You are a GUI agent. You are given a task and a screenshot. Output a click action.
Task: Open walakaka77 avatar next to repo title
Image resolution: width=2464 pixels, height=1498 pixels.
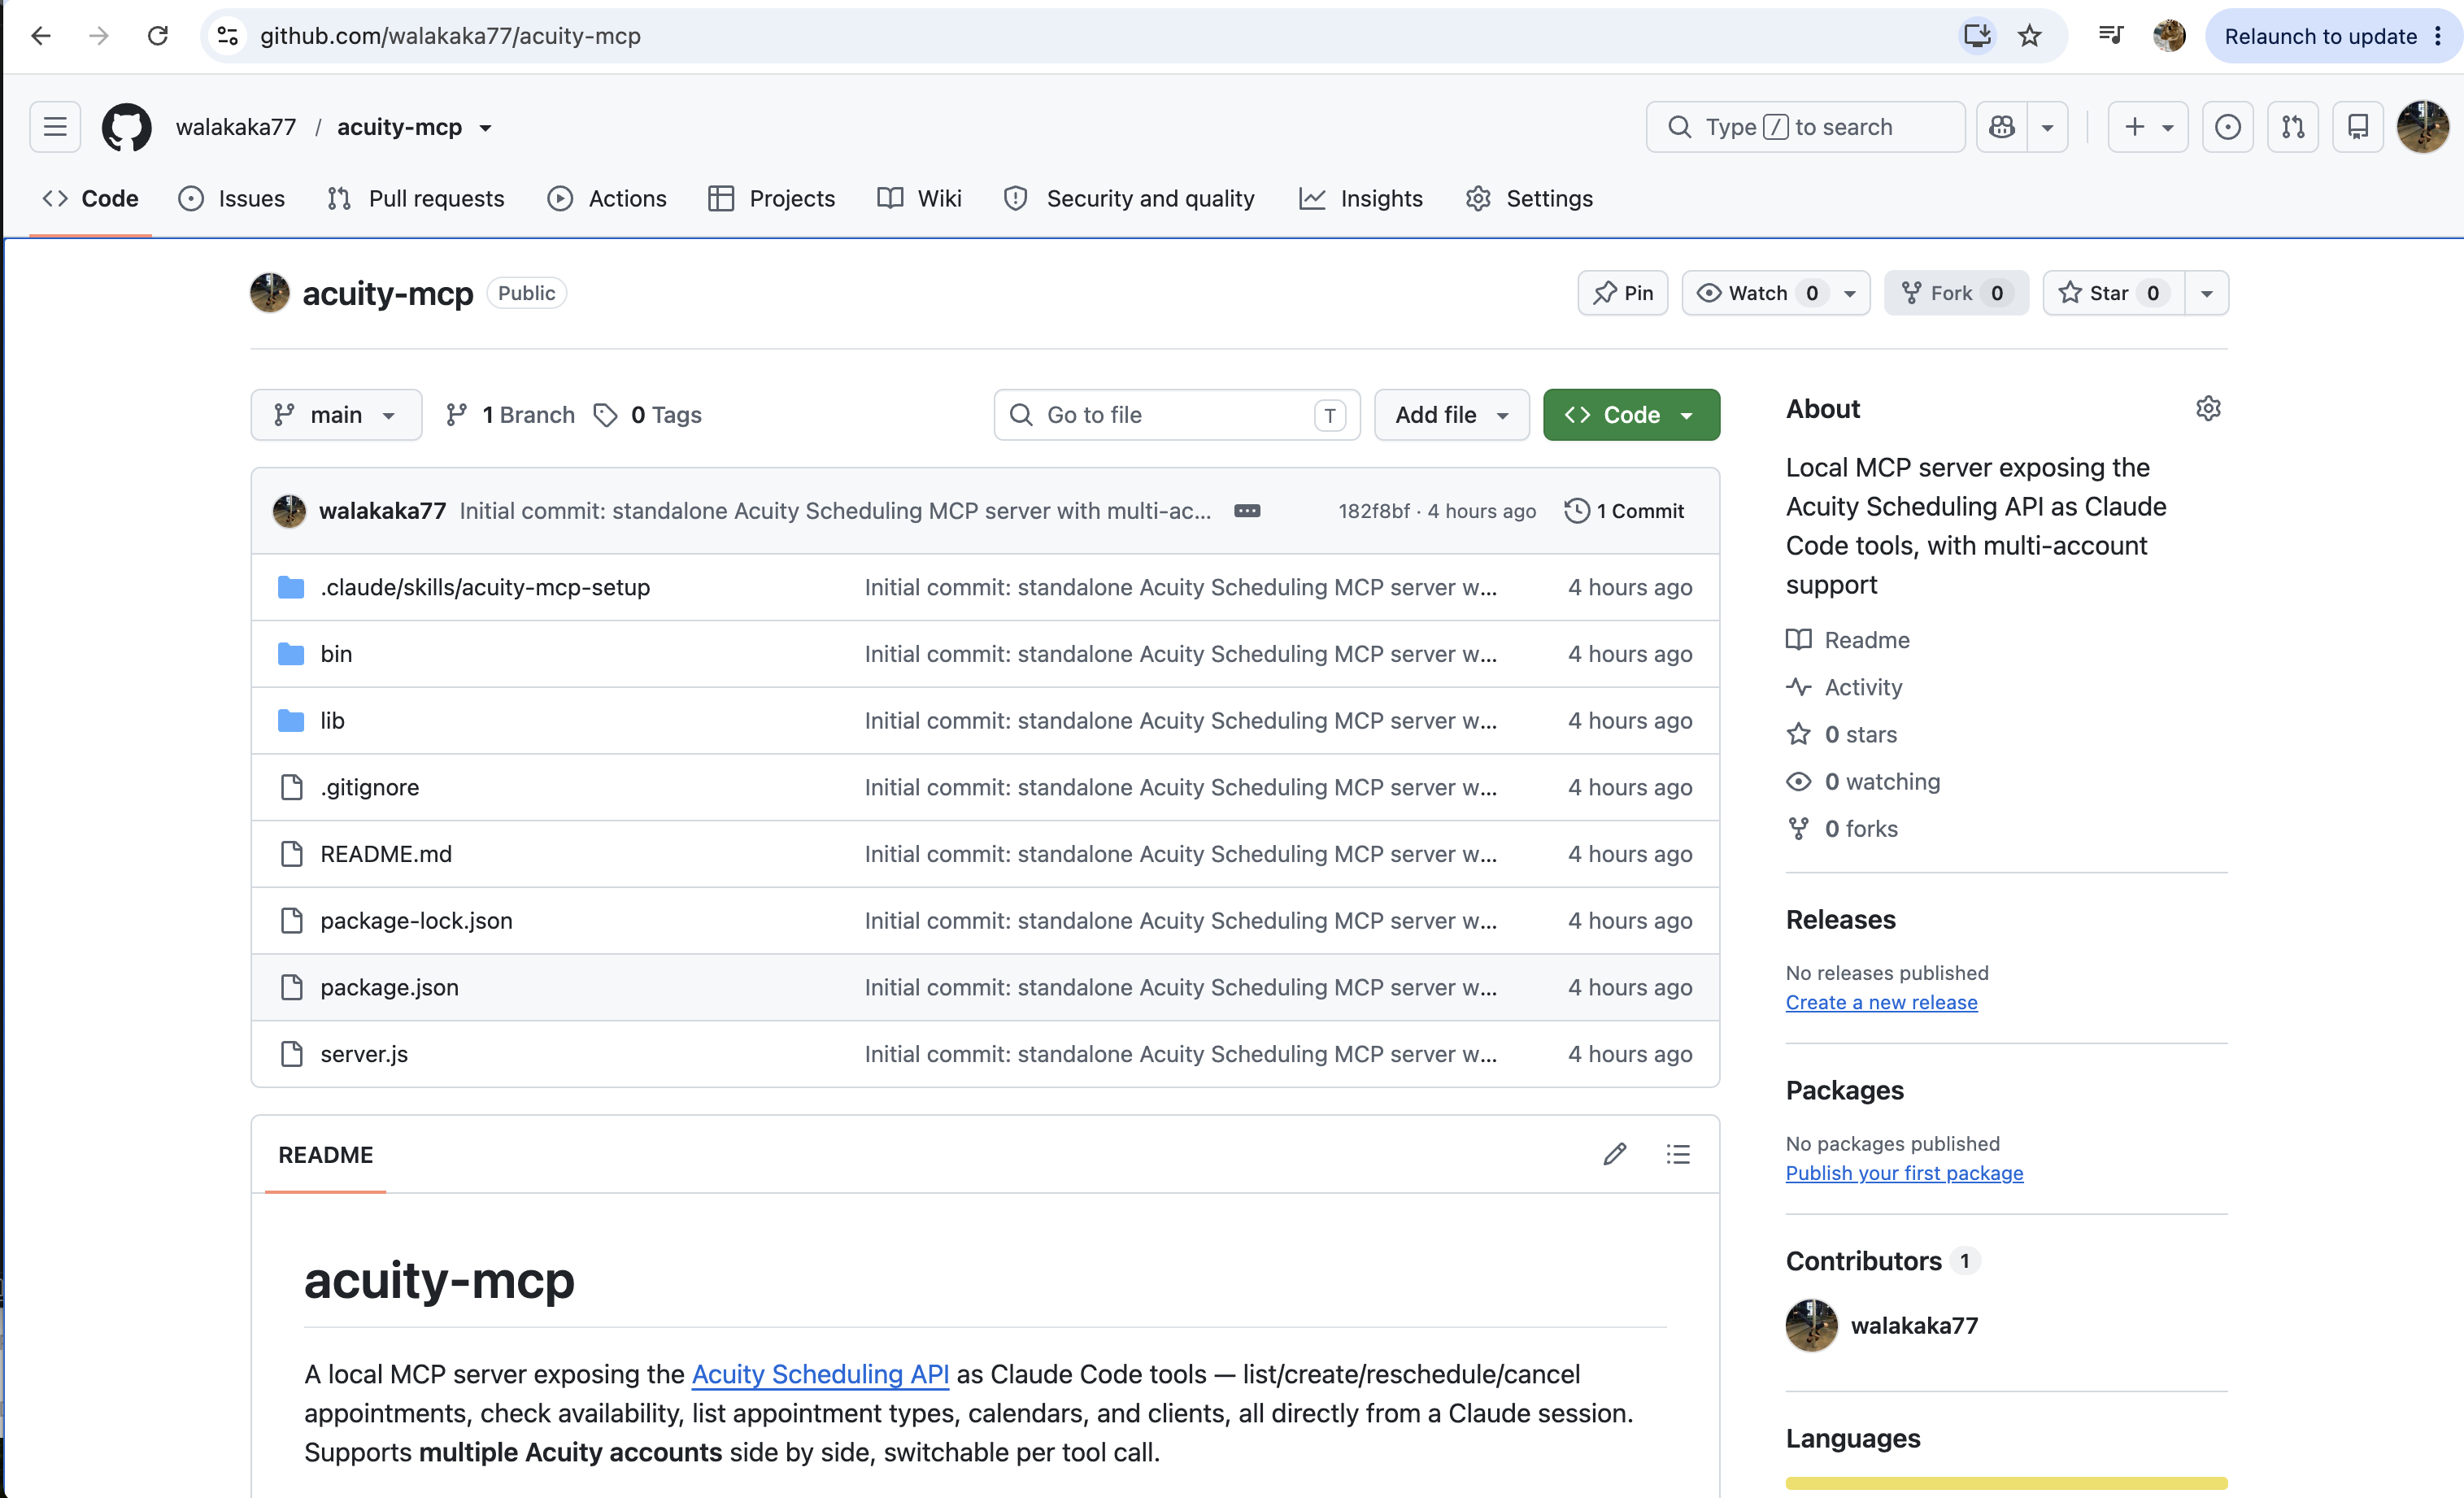270,293
